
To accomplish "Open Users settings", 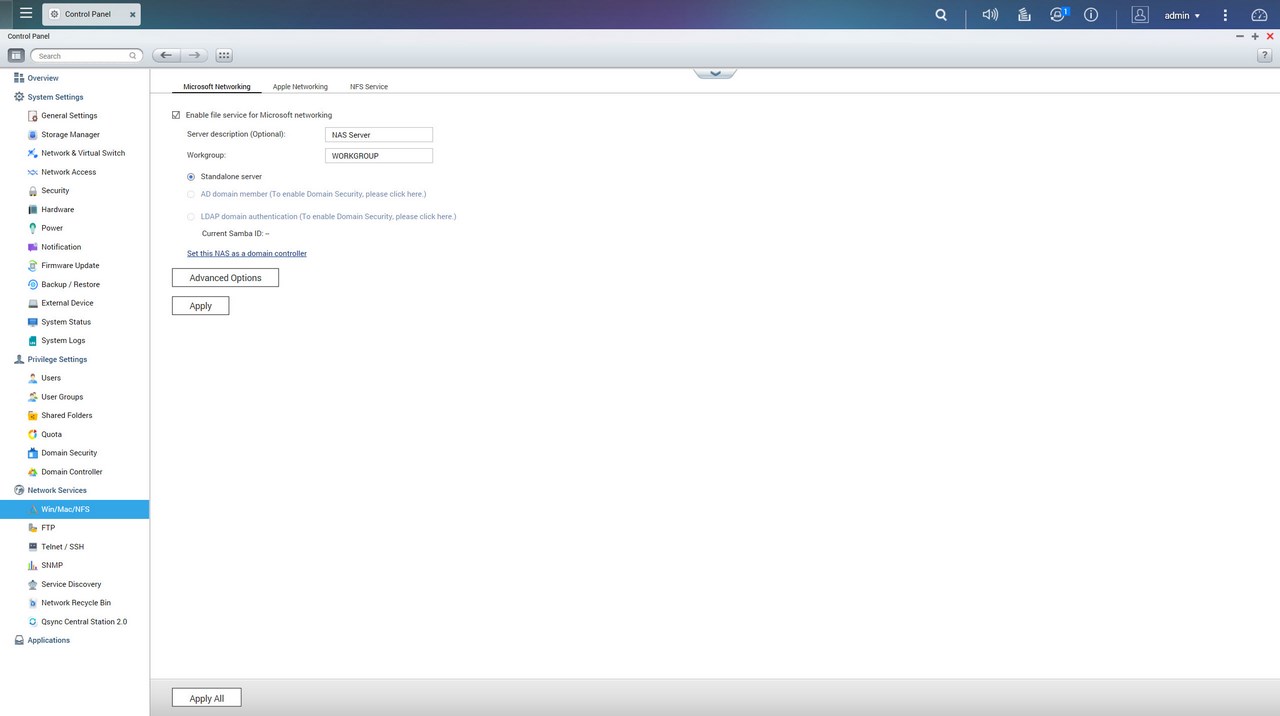I will coord(51,378).
